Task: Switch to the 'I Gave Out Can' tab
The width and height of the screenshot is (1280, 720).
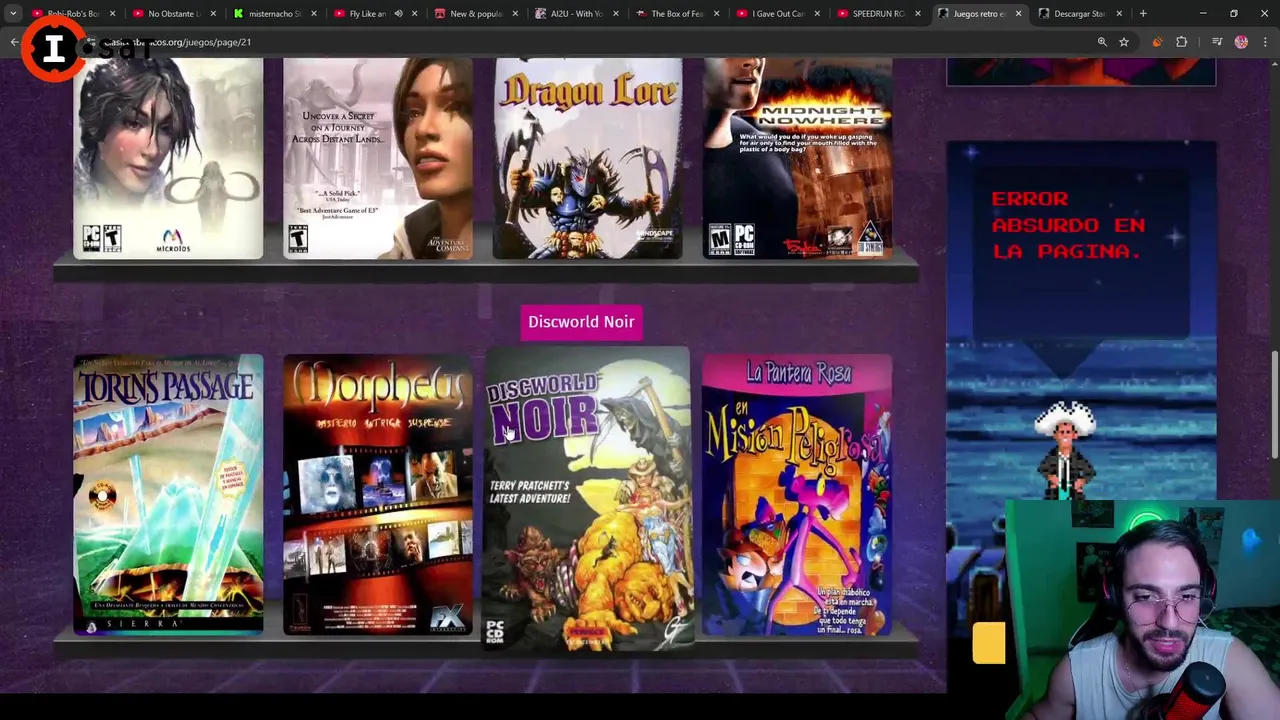Action: pyautogui.click(x=777, y=14)
